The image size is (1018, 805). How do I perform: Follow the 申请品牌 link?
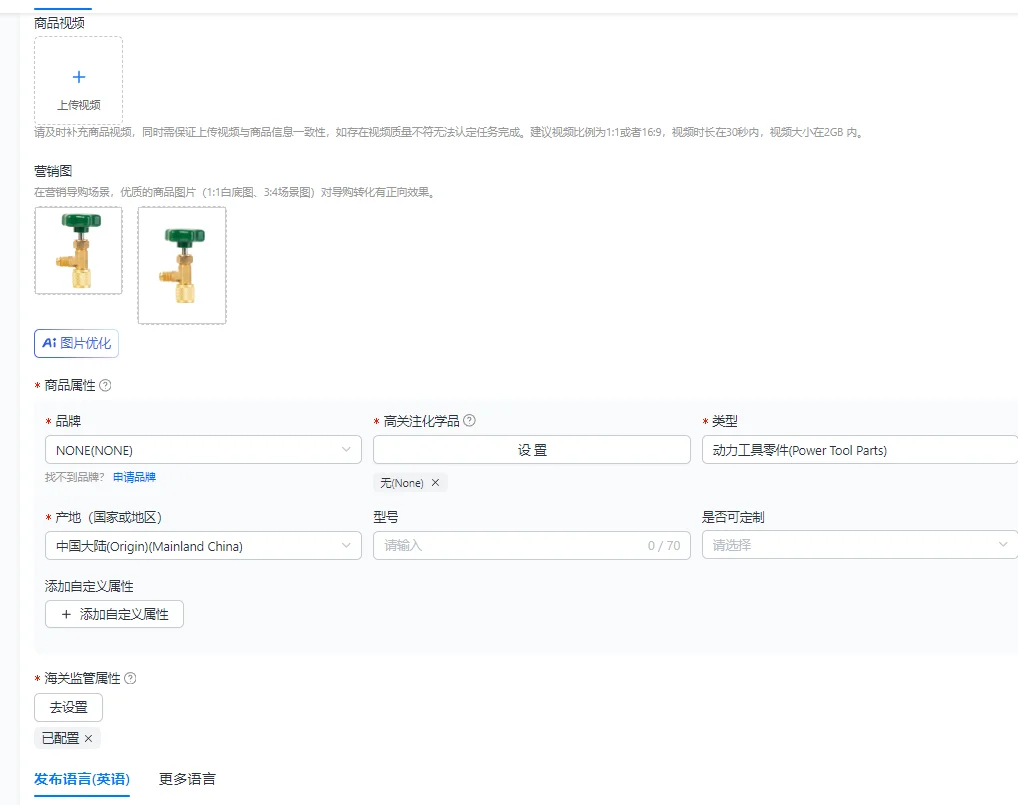coord(134,477)
